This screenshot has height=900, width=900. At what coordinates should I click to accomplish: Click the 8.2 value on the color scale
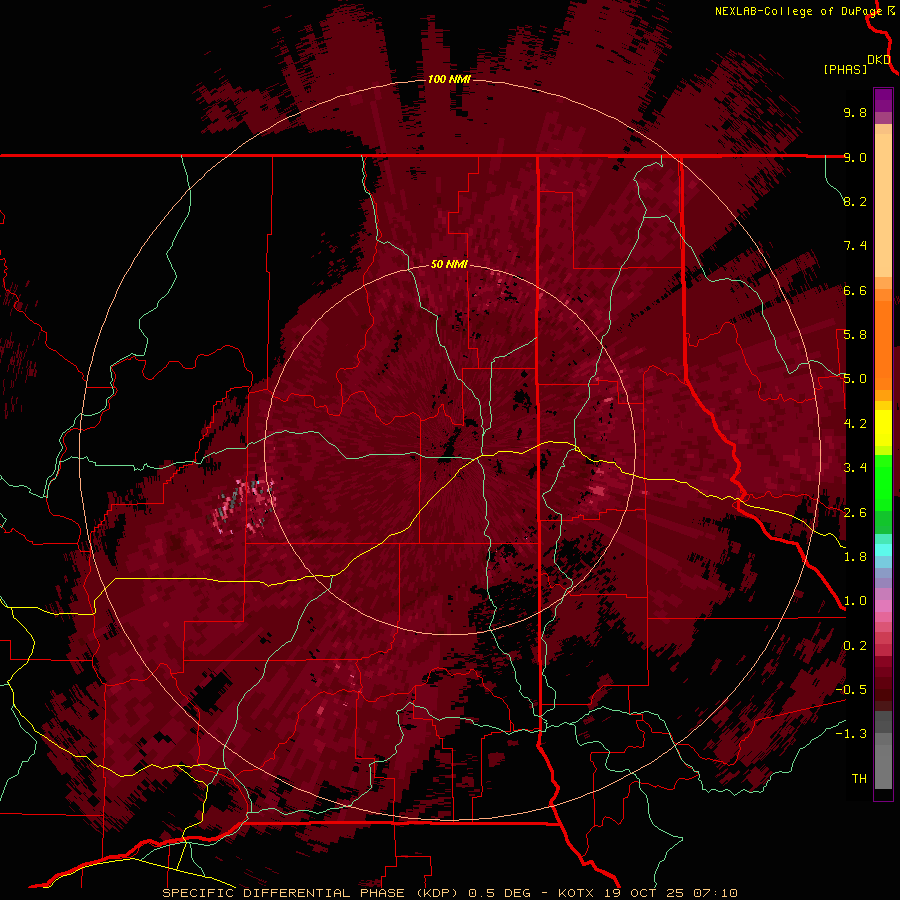coord(855,201)
